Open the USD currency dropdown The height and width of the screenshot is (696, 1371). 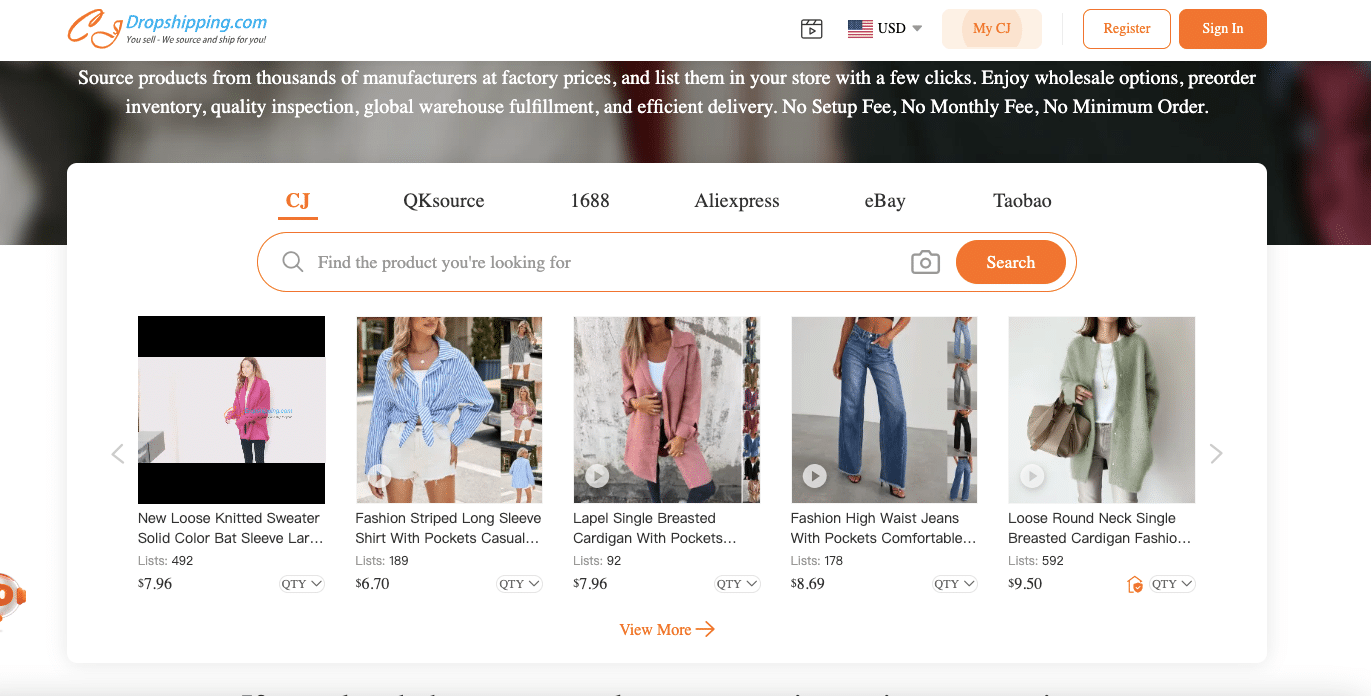click(893, 28)
